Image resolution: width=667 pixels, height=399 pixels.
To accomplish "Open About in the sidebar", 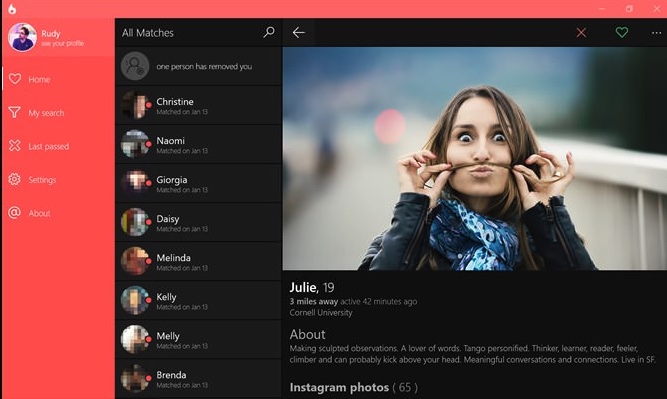I will 58,213.
